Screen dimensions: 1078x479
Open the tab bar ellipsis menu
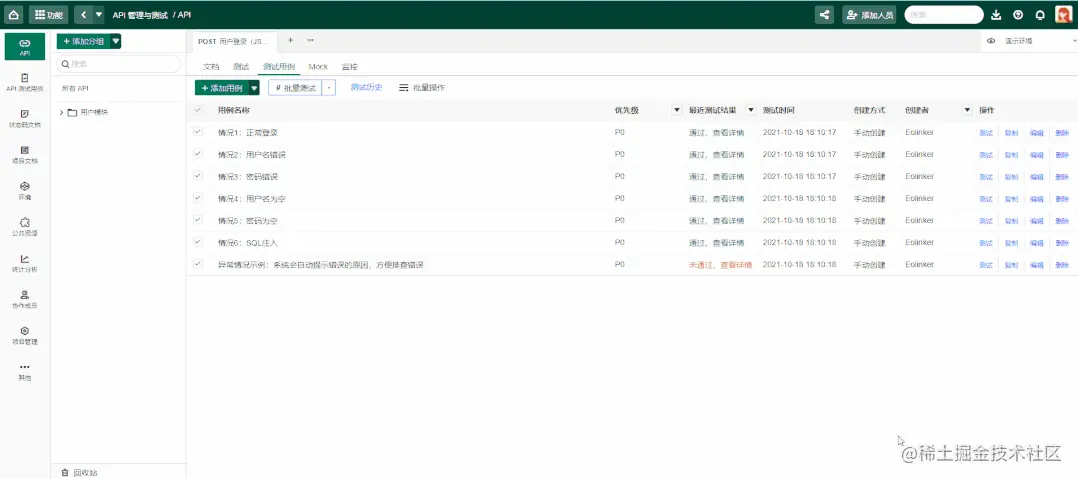310,41
